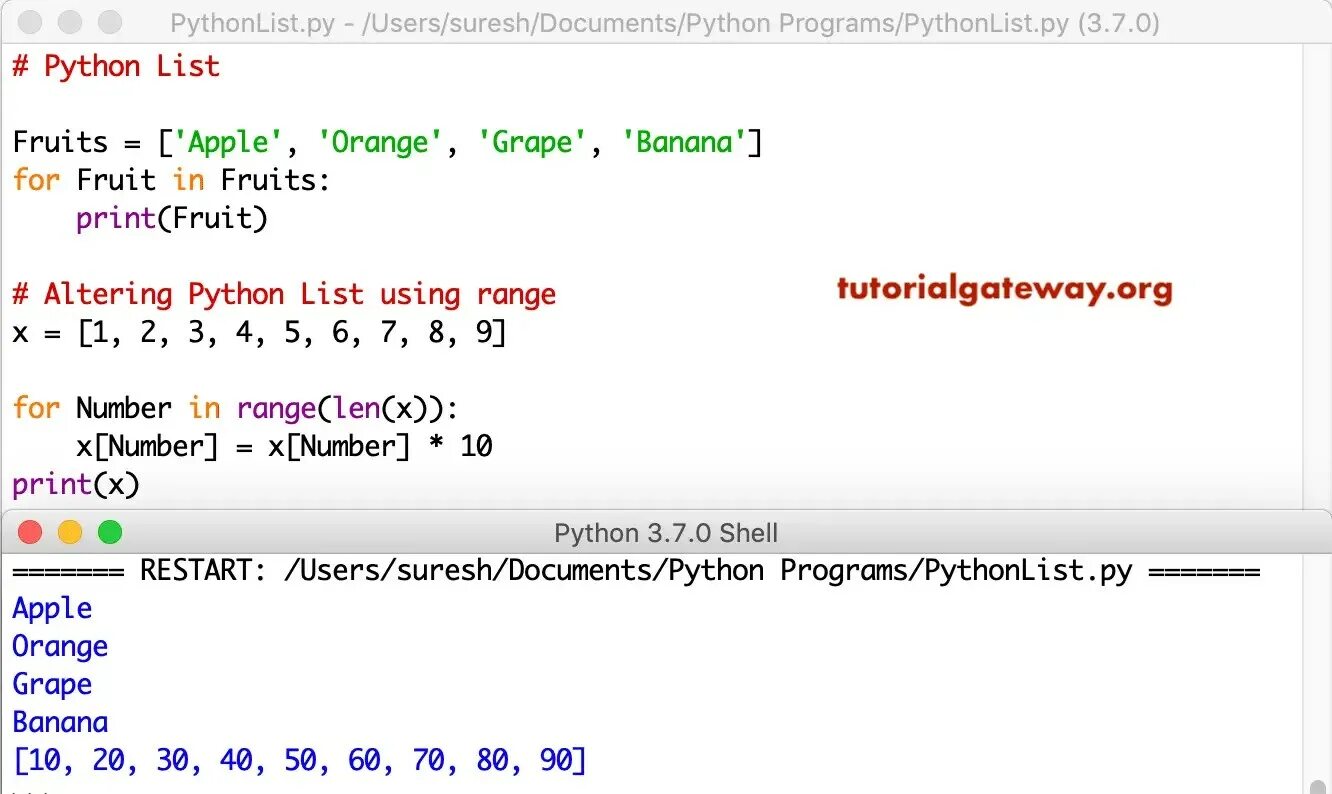Click the RESTART line in the shell

636,570
